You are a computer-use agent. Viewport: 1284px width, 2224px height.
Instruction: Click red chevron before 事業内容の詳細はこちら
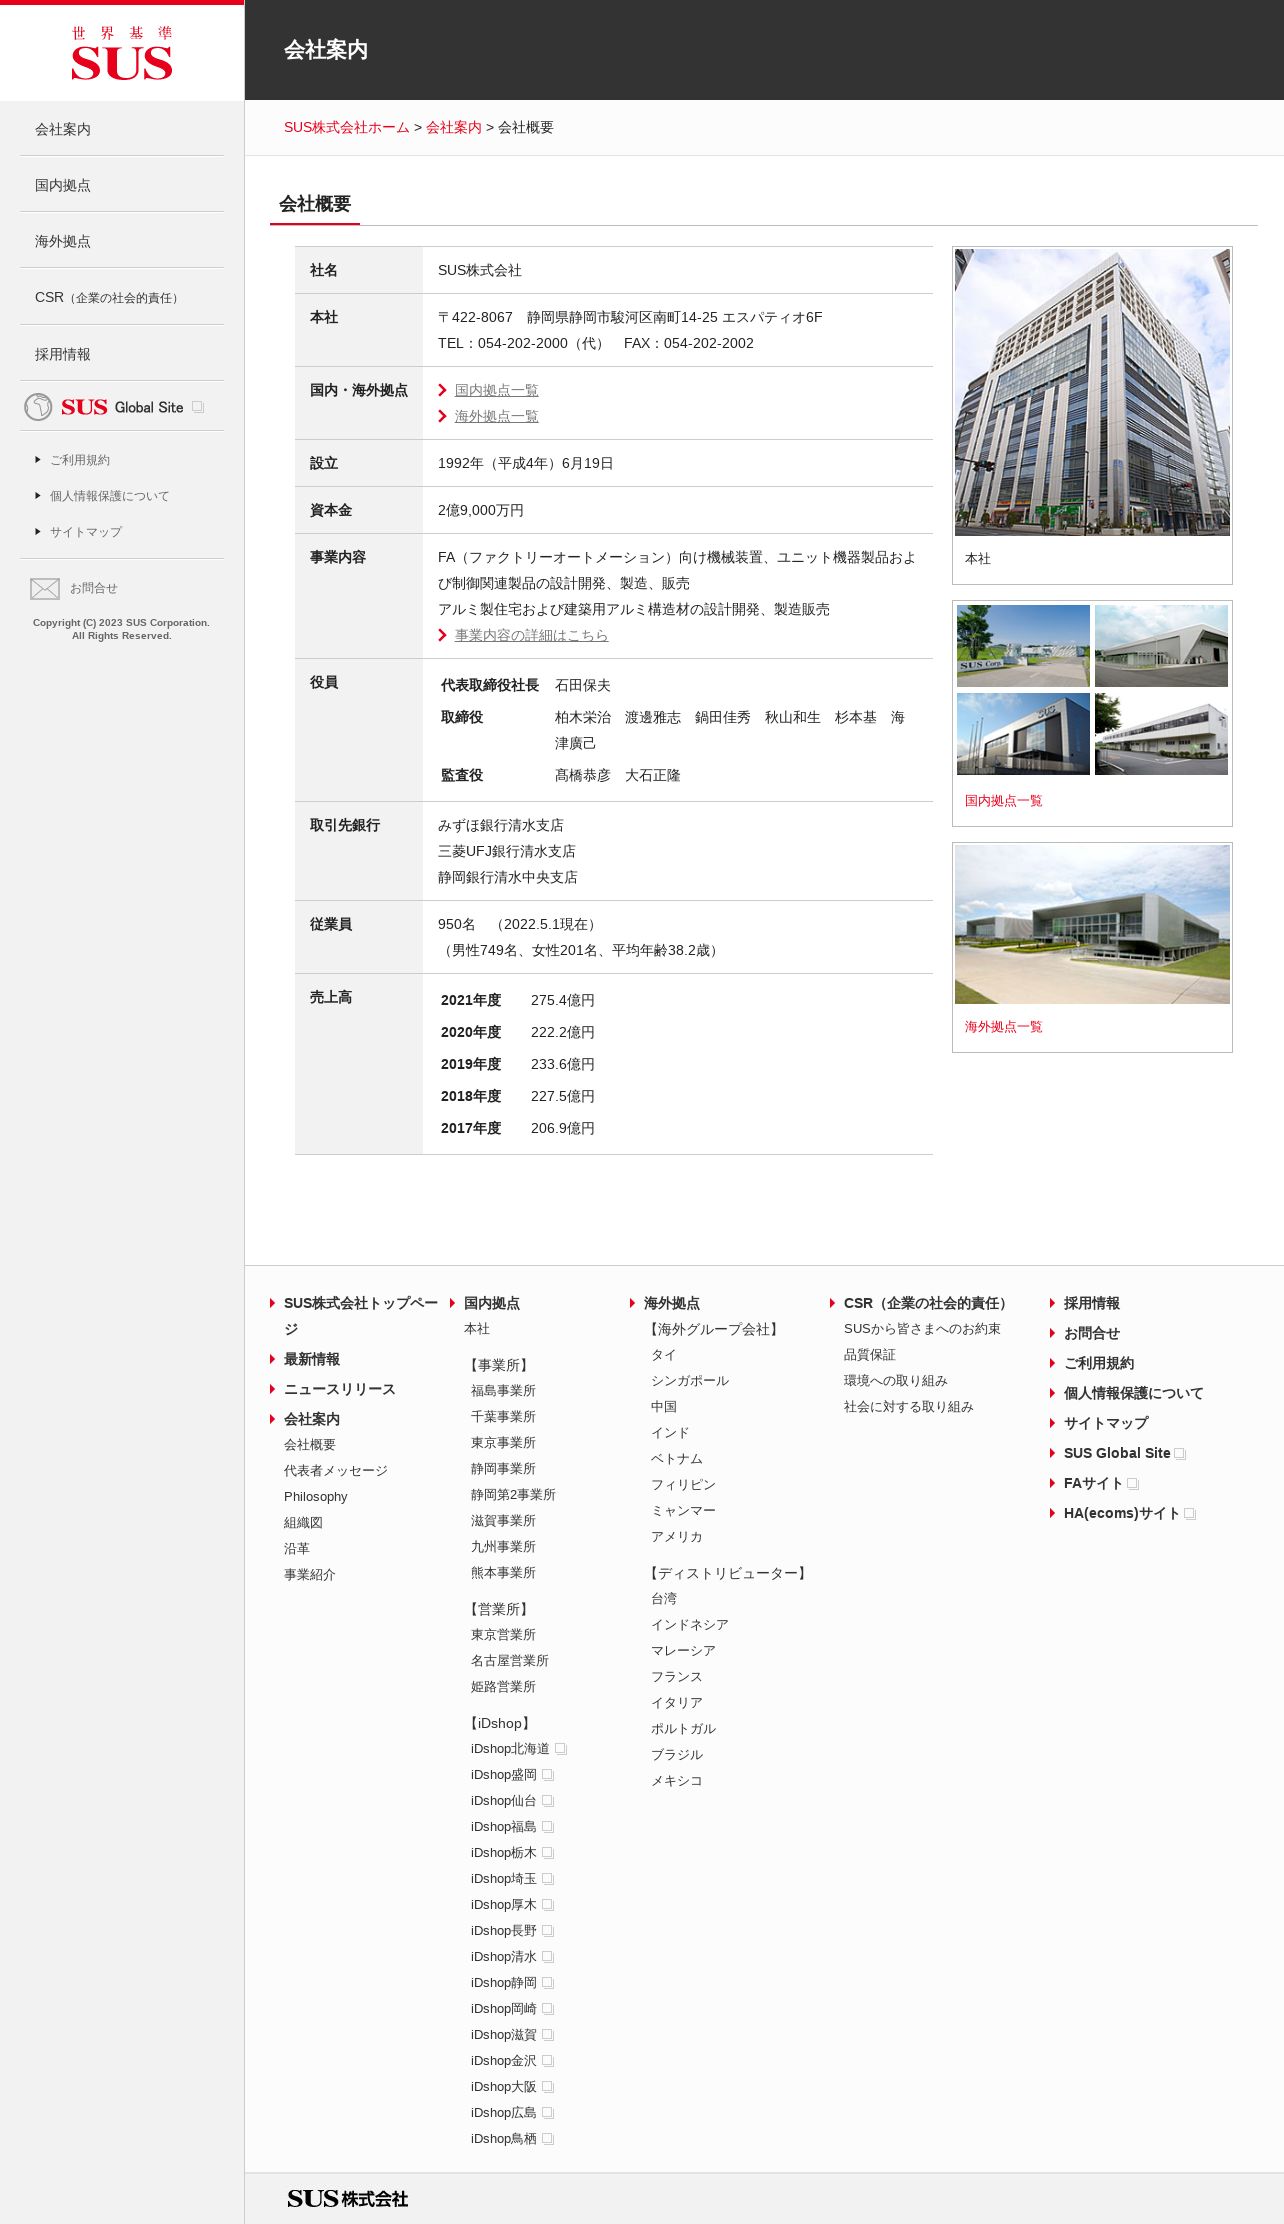442,635
